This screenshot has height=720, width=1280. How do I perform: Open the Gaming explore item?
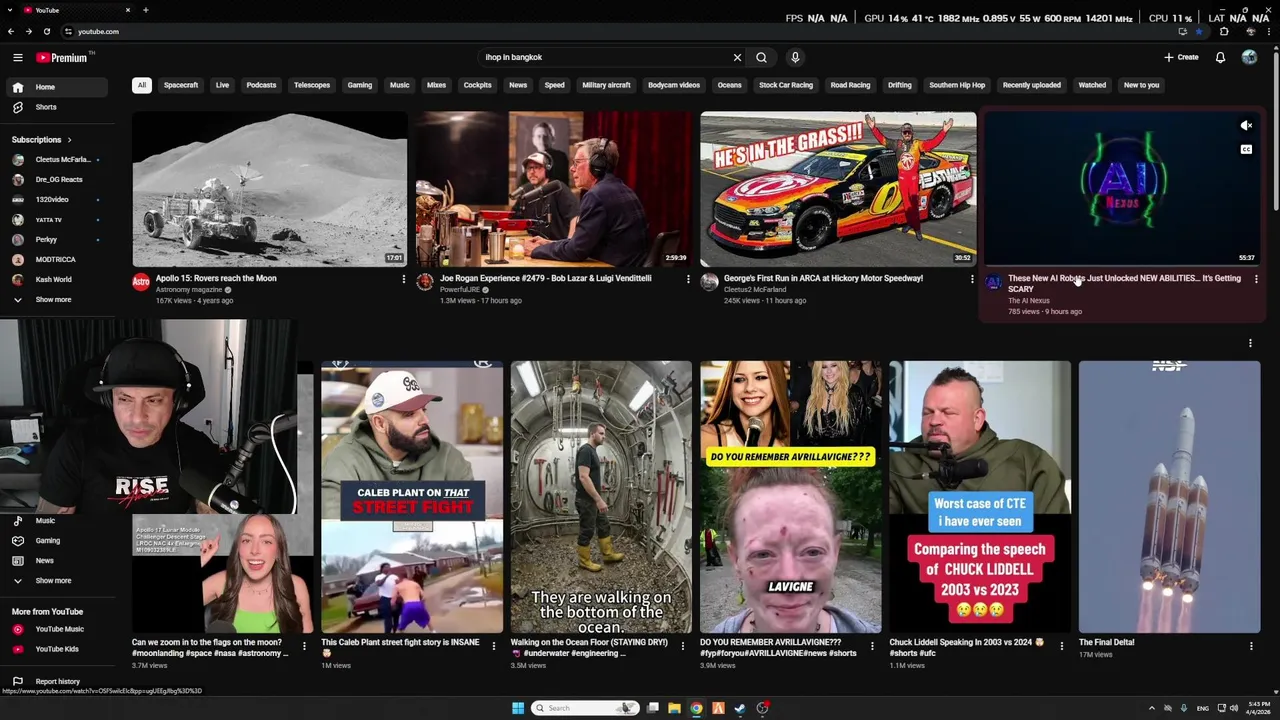click(x=55, y=541)
